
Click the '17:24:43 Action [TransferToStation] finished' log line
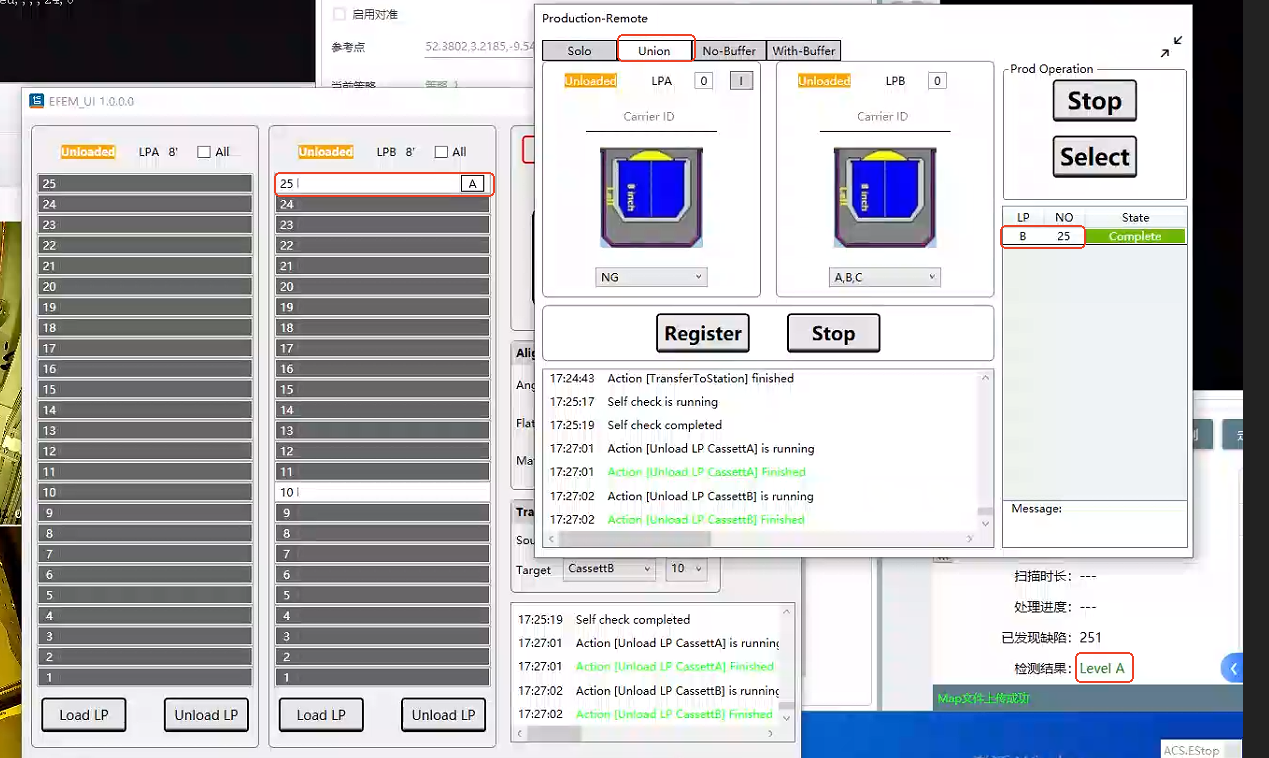click(672, 379)
